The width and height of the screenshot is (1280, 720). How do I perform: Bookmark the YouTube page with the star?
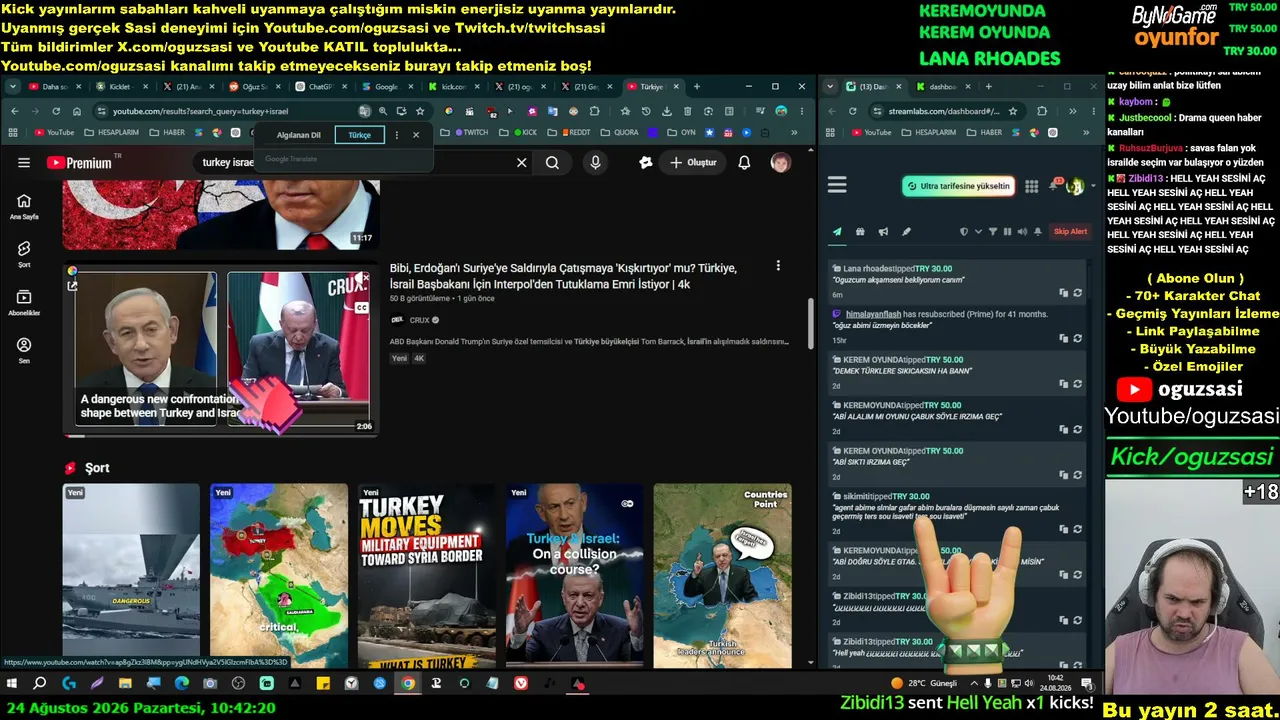420,111
